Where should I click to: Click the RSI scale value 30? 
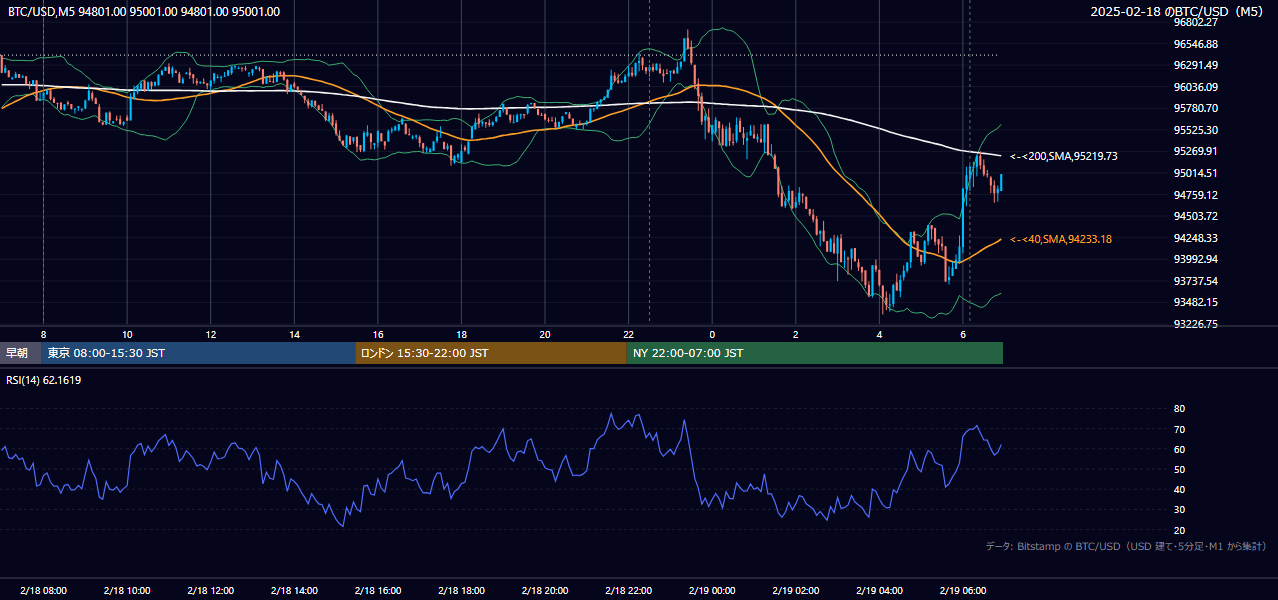[1179, 510]
